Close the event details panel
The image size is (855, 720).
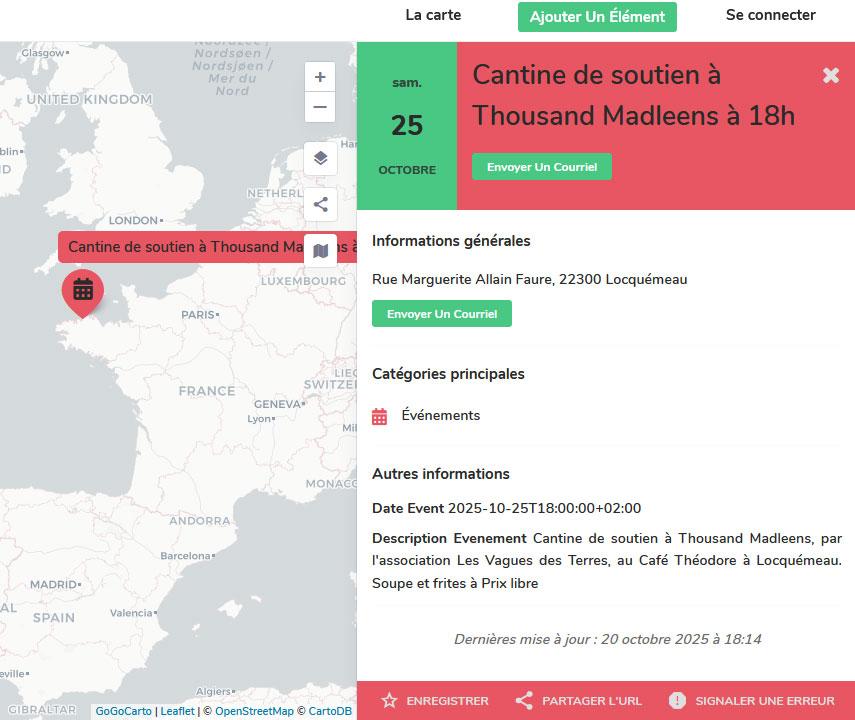point(830,75)
